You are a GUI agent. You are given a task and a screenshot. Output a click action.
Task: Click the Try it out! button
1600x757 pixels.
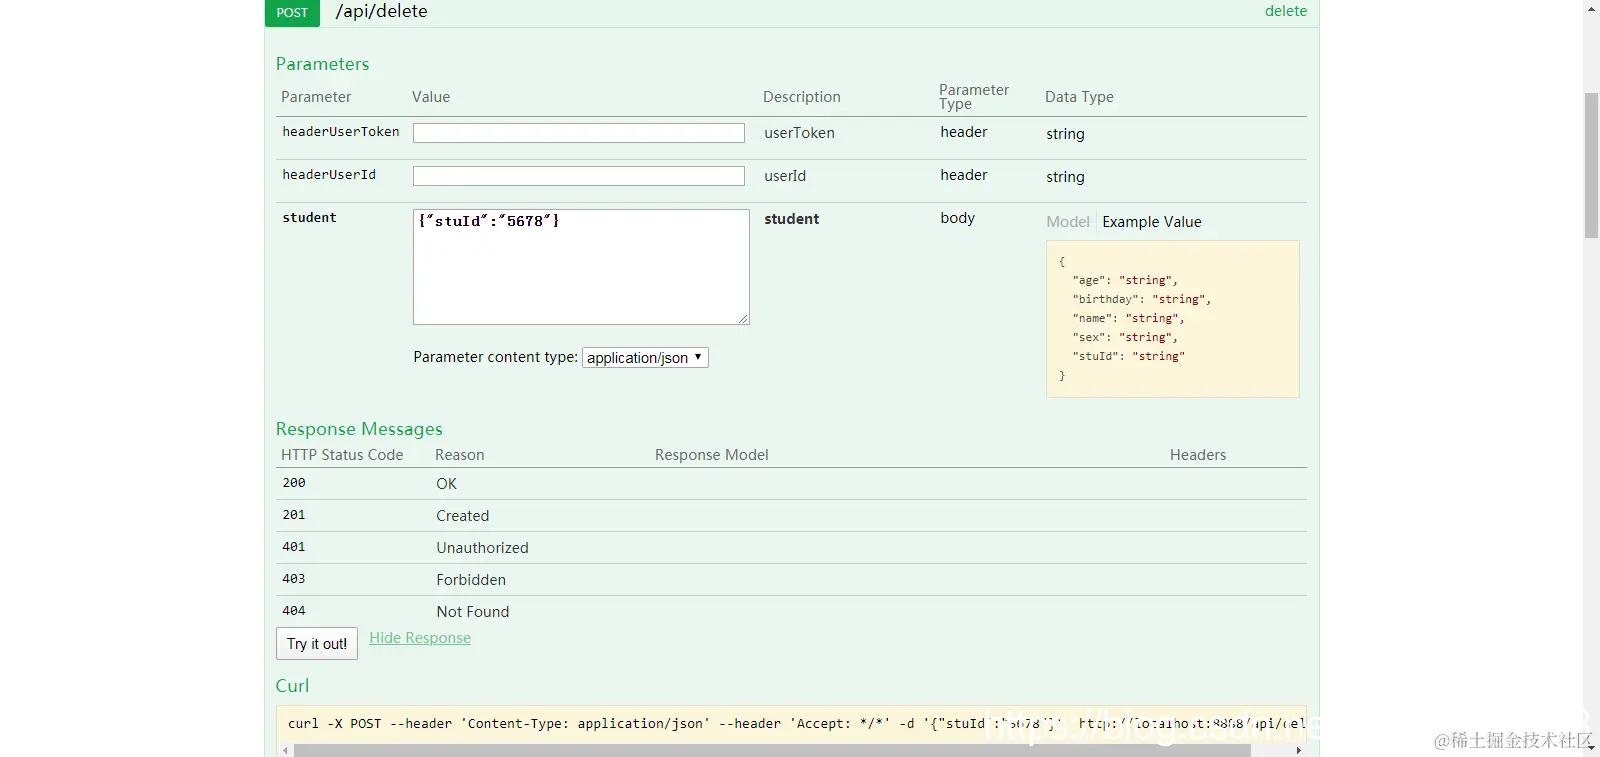click(x=317, y=644)
